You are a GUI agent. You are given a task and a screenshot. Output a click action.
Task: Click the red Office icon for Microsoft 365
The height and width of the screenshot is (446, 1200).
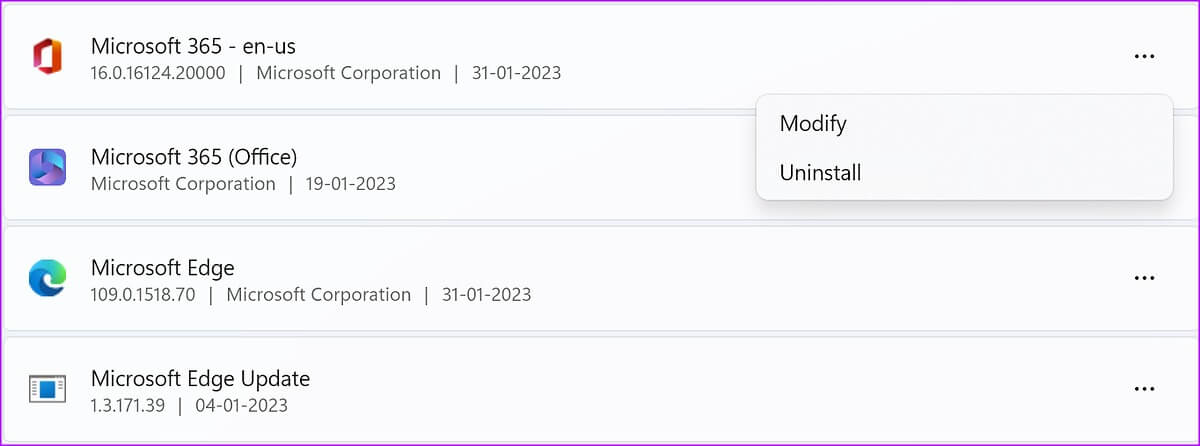pyautogui.click(x=47, y=55)
